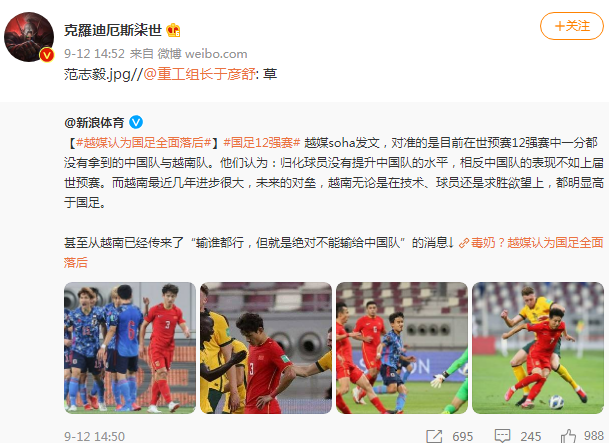Like the post with thumbs-up icon
The height and width of the screenshot is (443, 609).
(568, 436)
